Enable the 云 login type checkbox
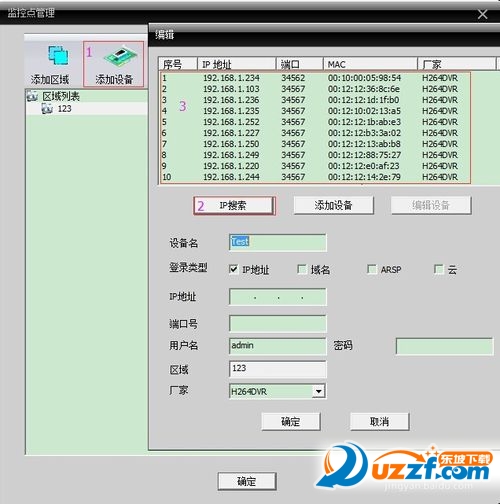 click(x=439, y=269)
